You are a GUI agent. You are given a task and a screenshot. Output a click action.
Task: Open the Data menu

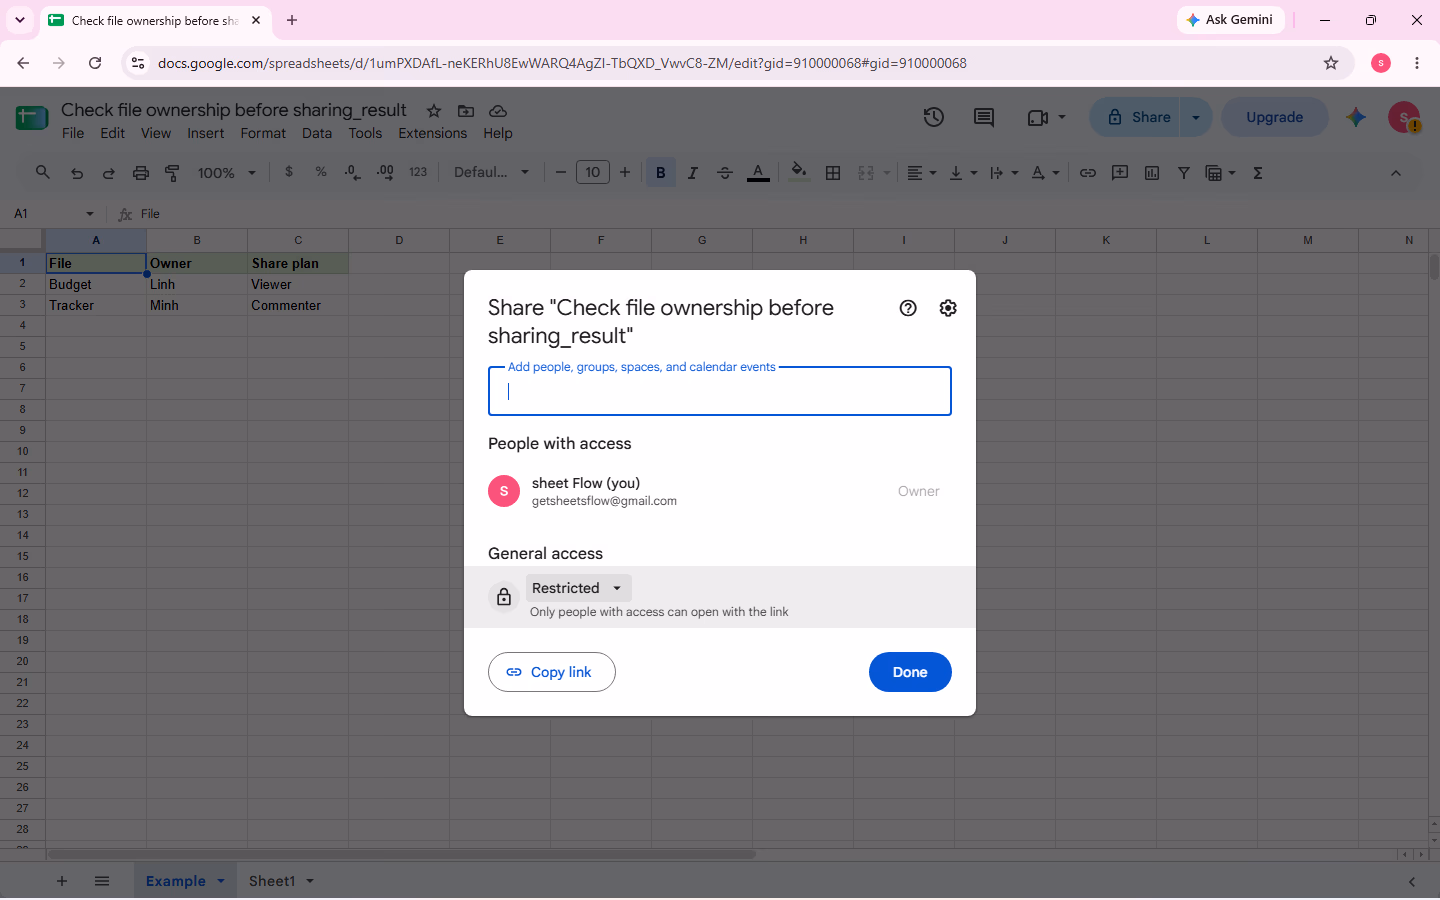317,133
